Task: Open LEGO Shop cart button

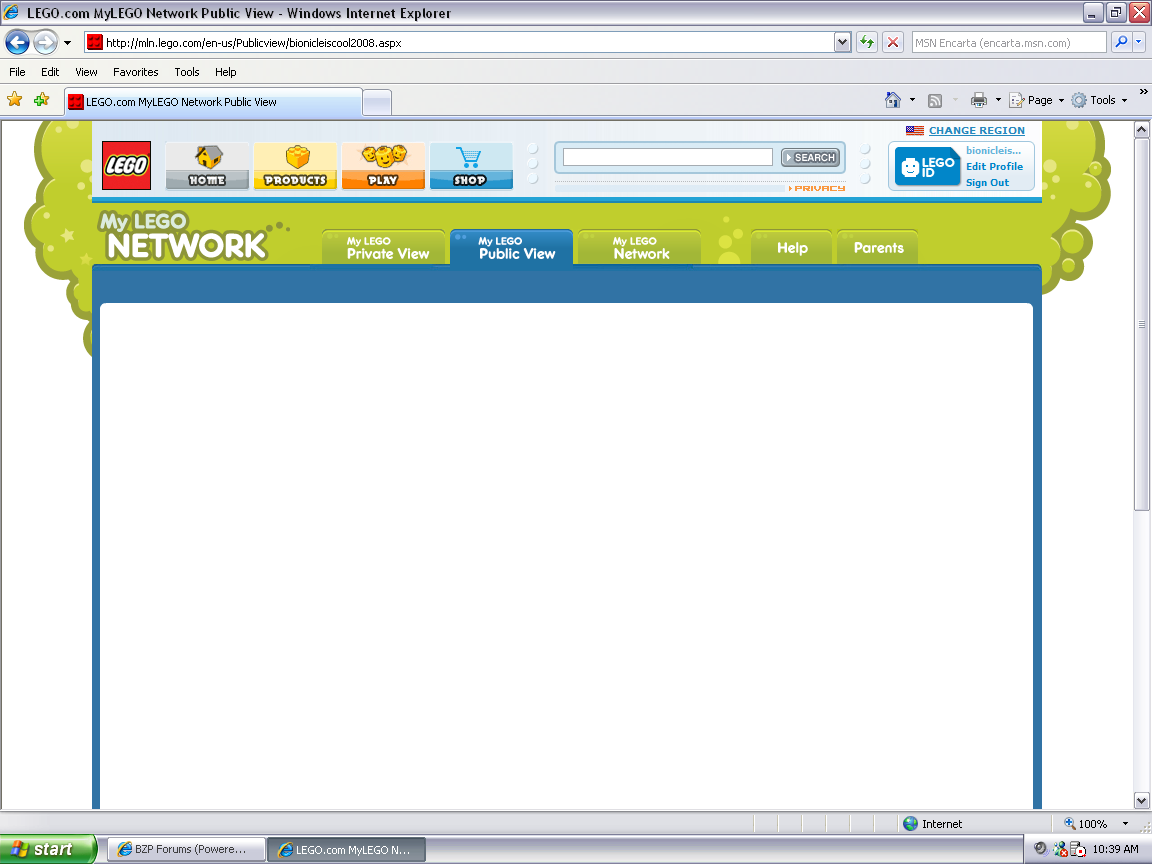Action: click(471, 166)
